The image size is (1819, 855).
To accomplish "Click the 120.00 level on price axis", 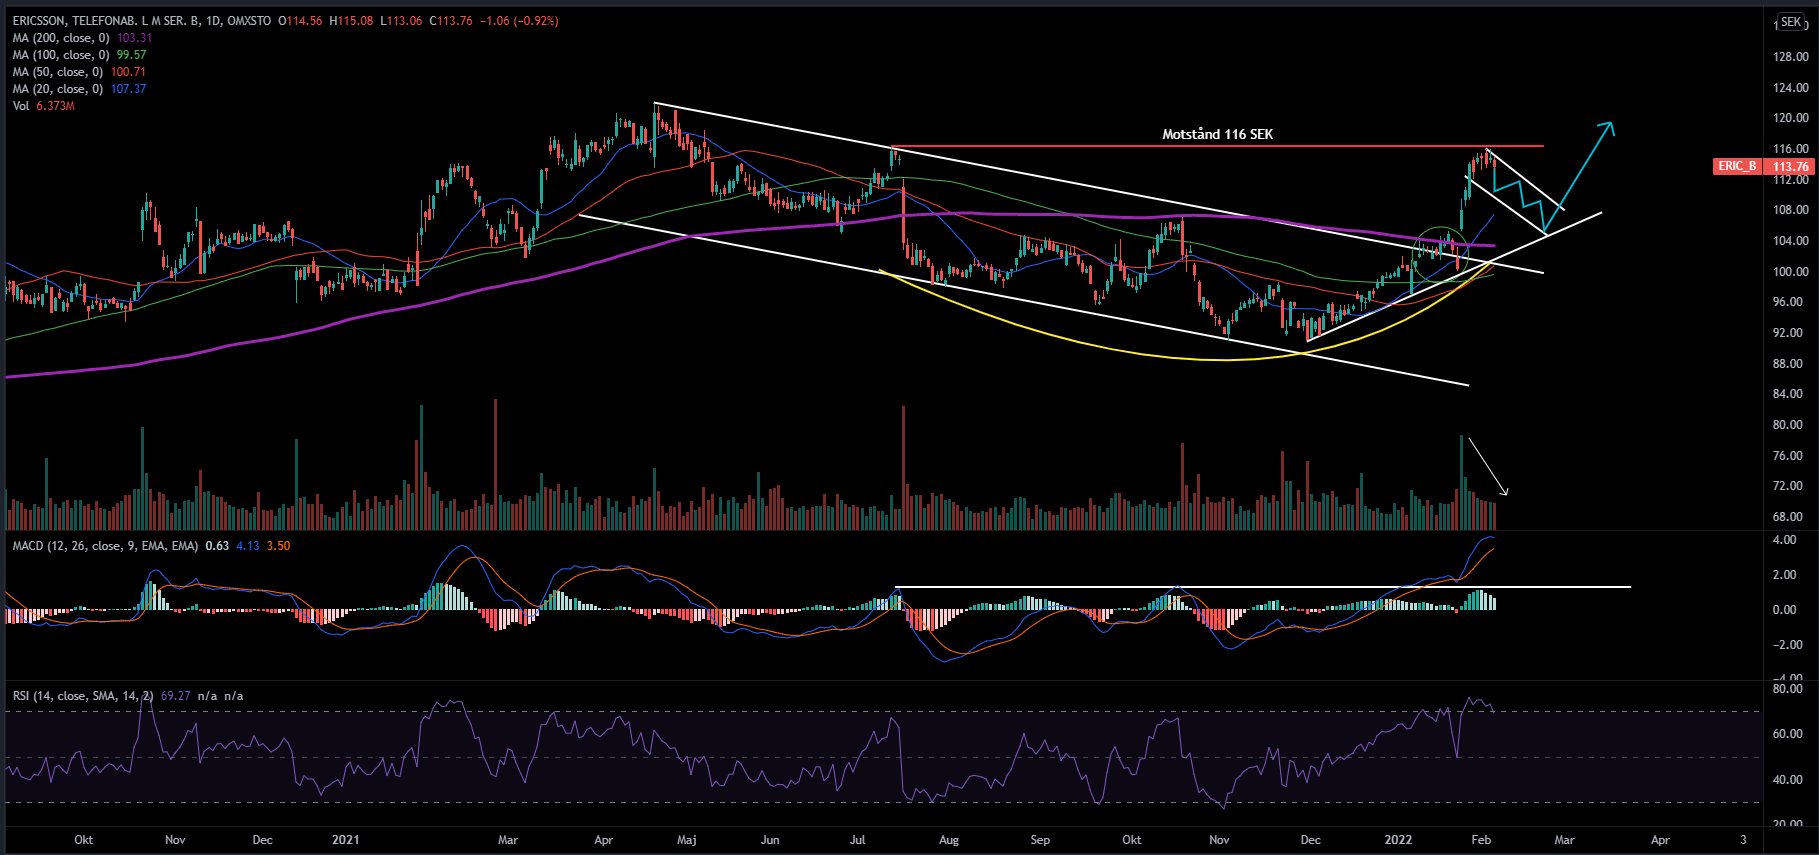I will tap(1790, 118).
